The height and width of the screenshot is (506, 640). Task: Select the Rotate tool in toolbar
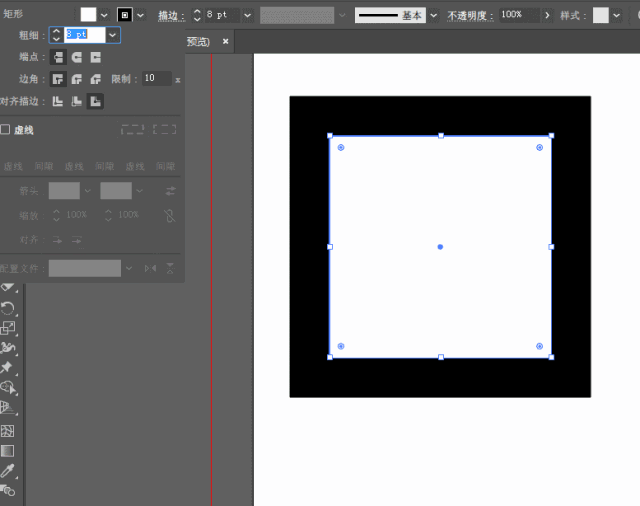click(8, 308)
